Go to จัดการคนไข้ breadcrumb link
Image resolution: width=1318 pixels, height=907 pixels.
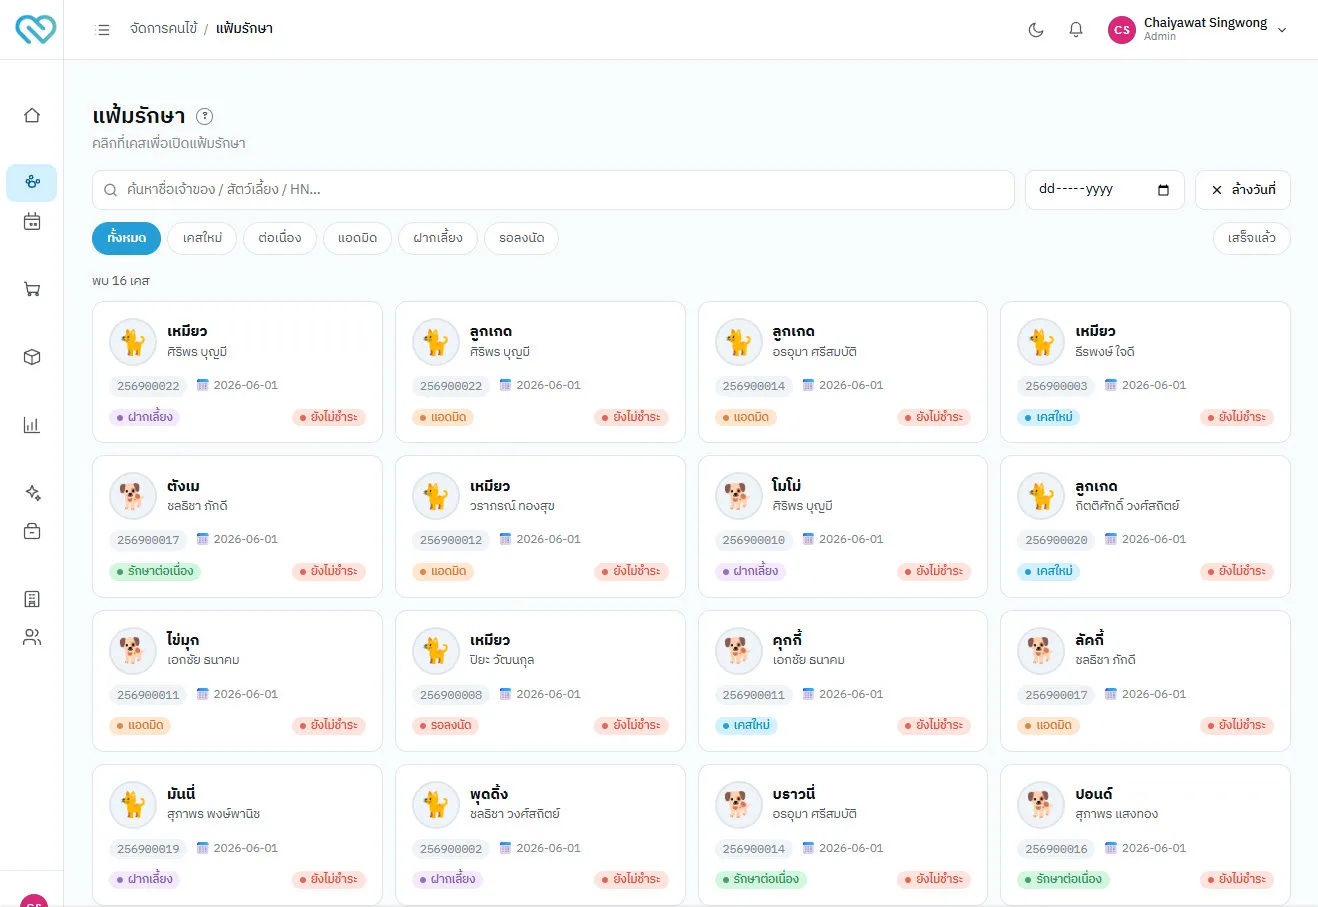[164, 29]
